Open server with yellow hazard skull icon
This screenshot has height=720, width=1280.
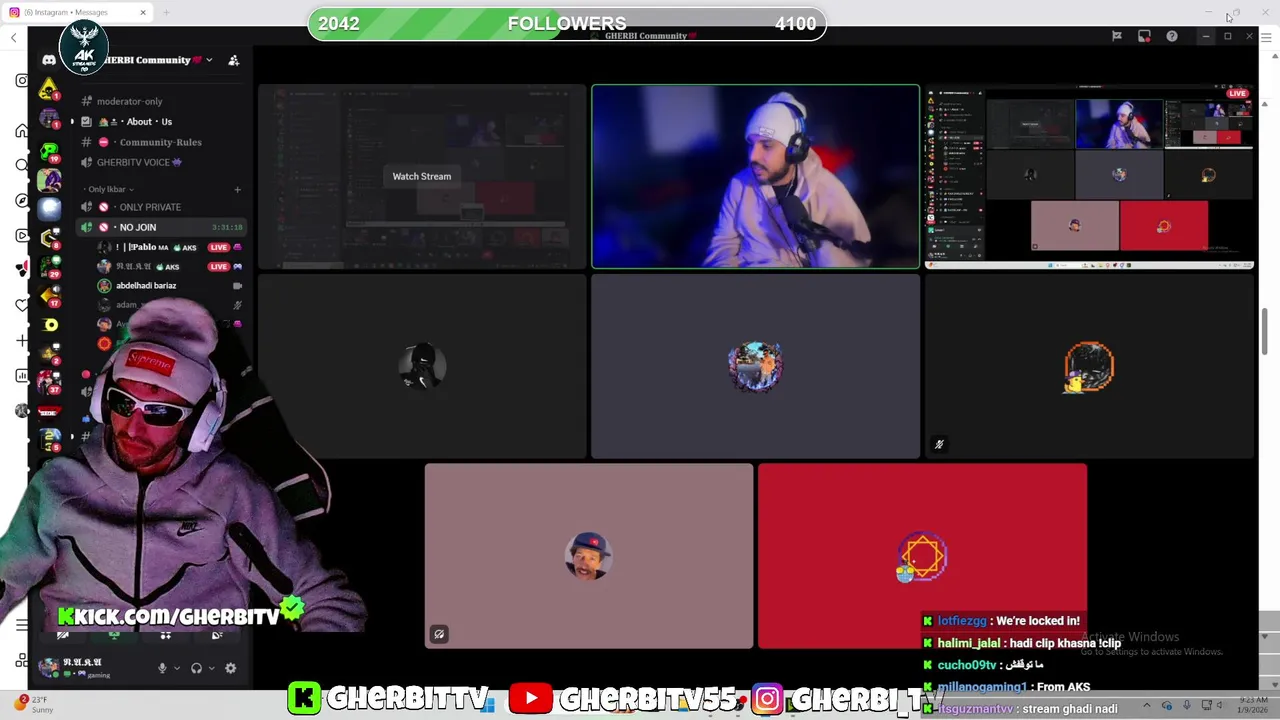click(48, 90)
